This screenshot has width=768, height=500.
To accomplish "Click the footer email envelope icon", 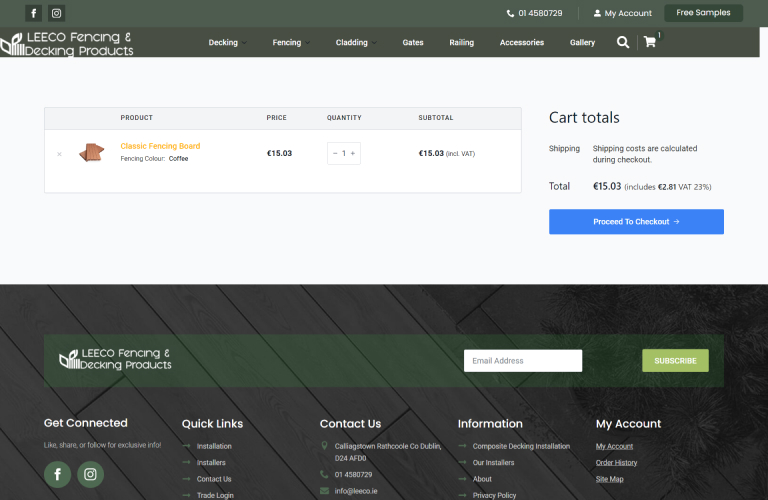I will tap(324, 491).
